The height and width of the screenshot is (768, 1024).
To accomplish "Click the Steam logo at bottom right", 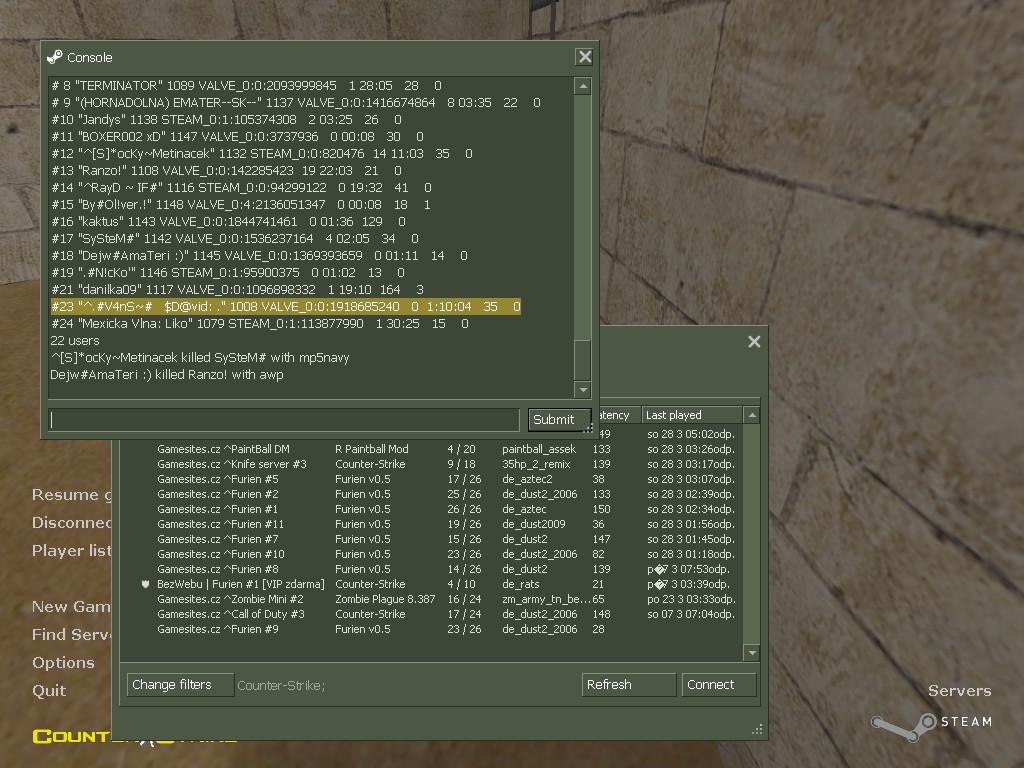I will click(x=931, y=724).
